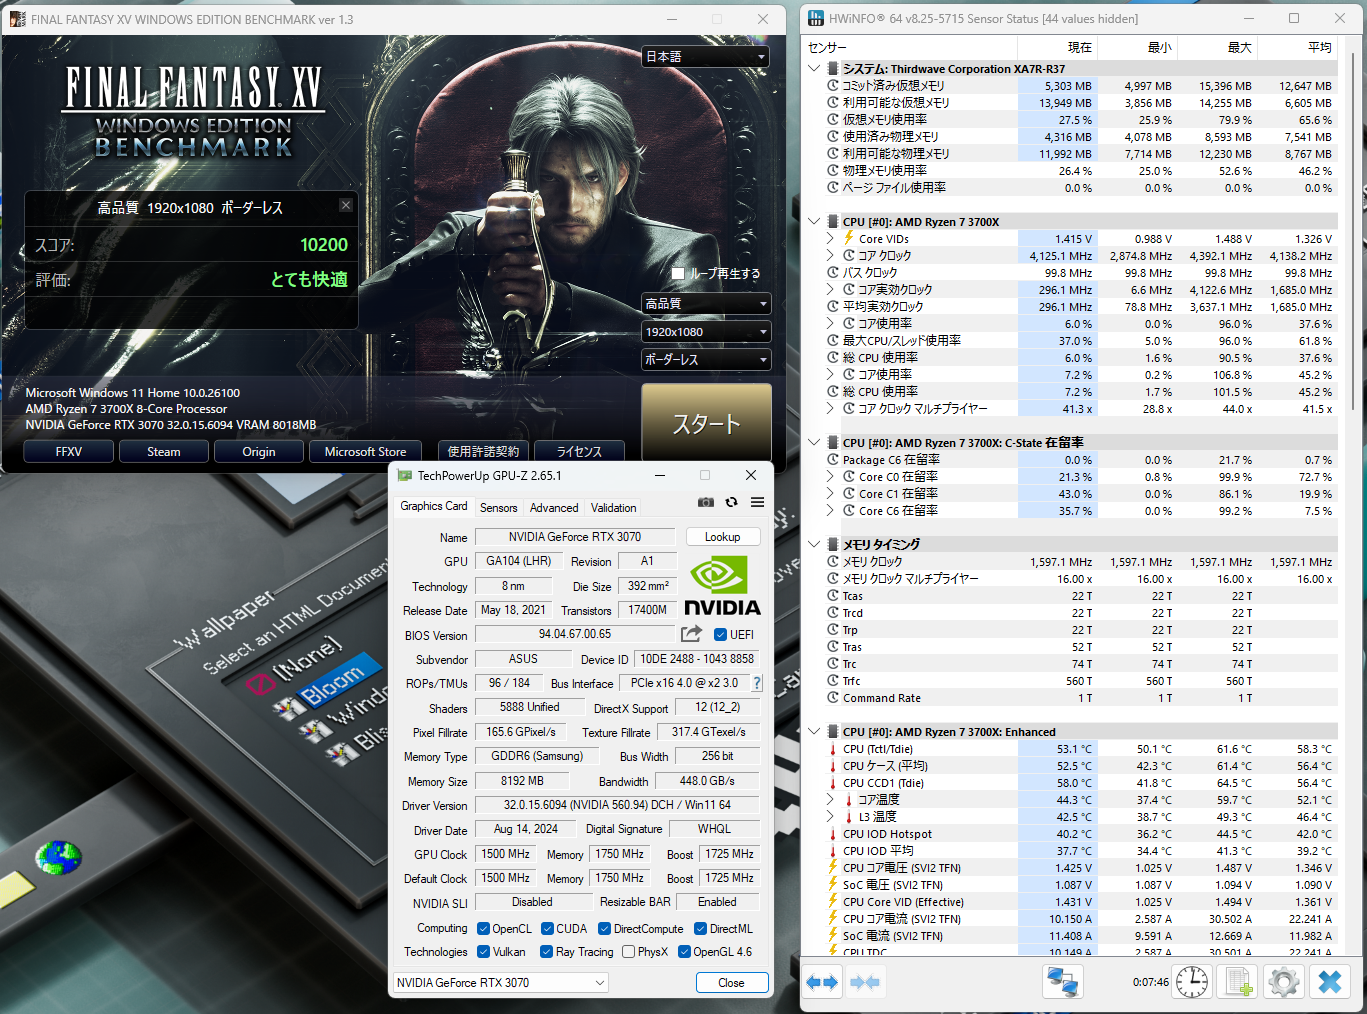
Task: Click the FFXV button
Action: click(x=69, y=452)
